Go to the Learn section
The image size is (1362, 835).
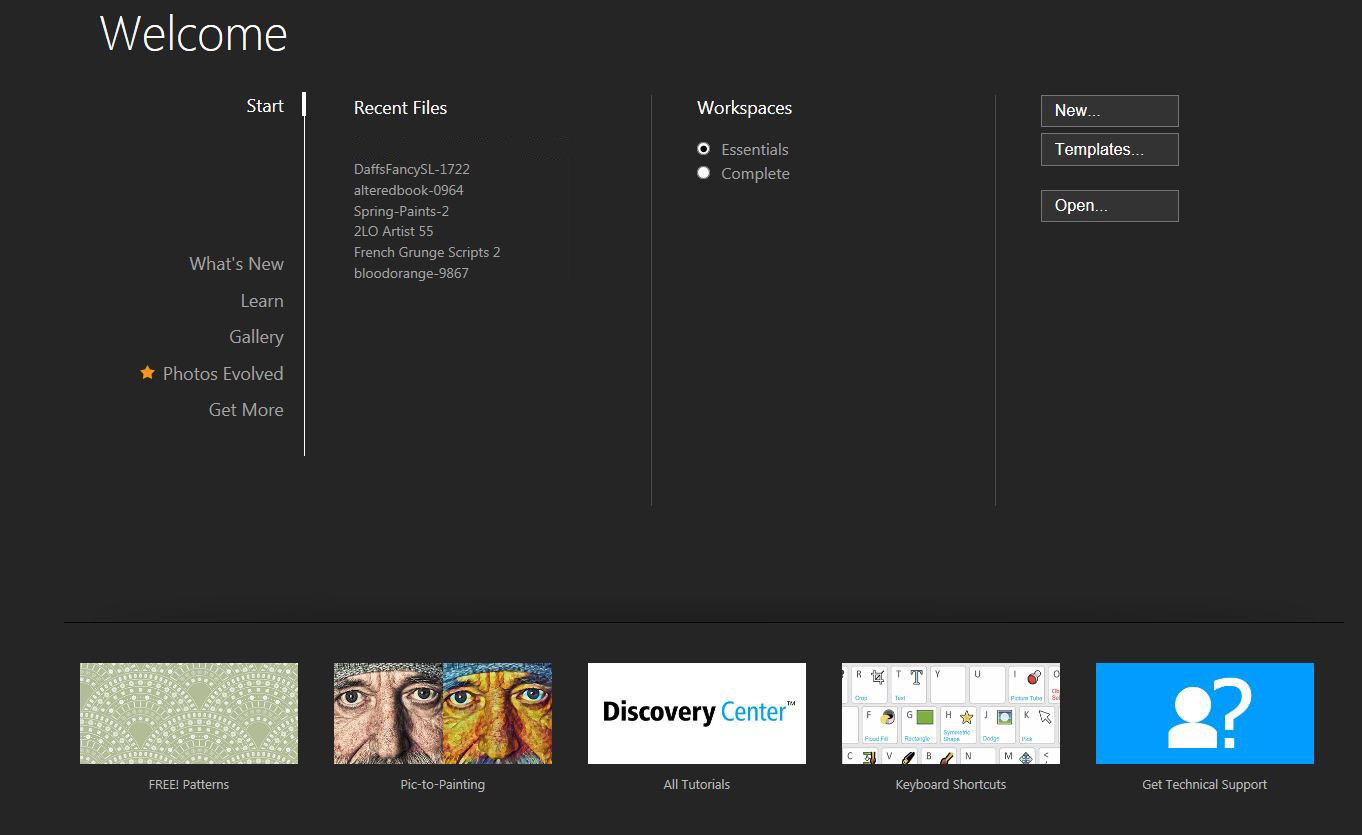(x=262, y=300)
